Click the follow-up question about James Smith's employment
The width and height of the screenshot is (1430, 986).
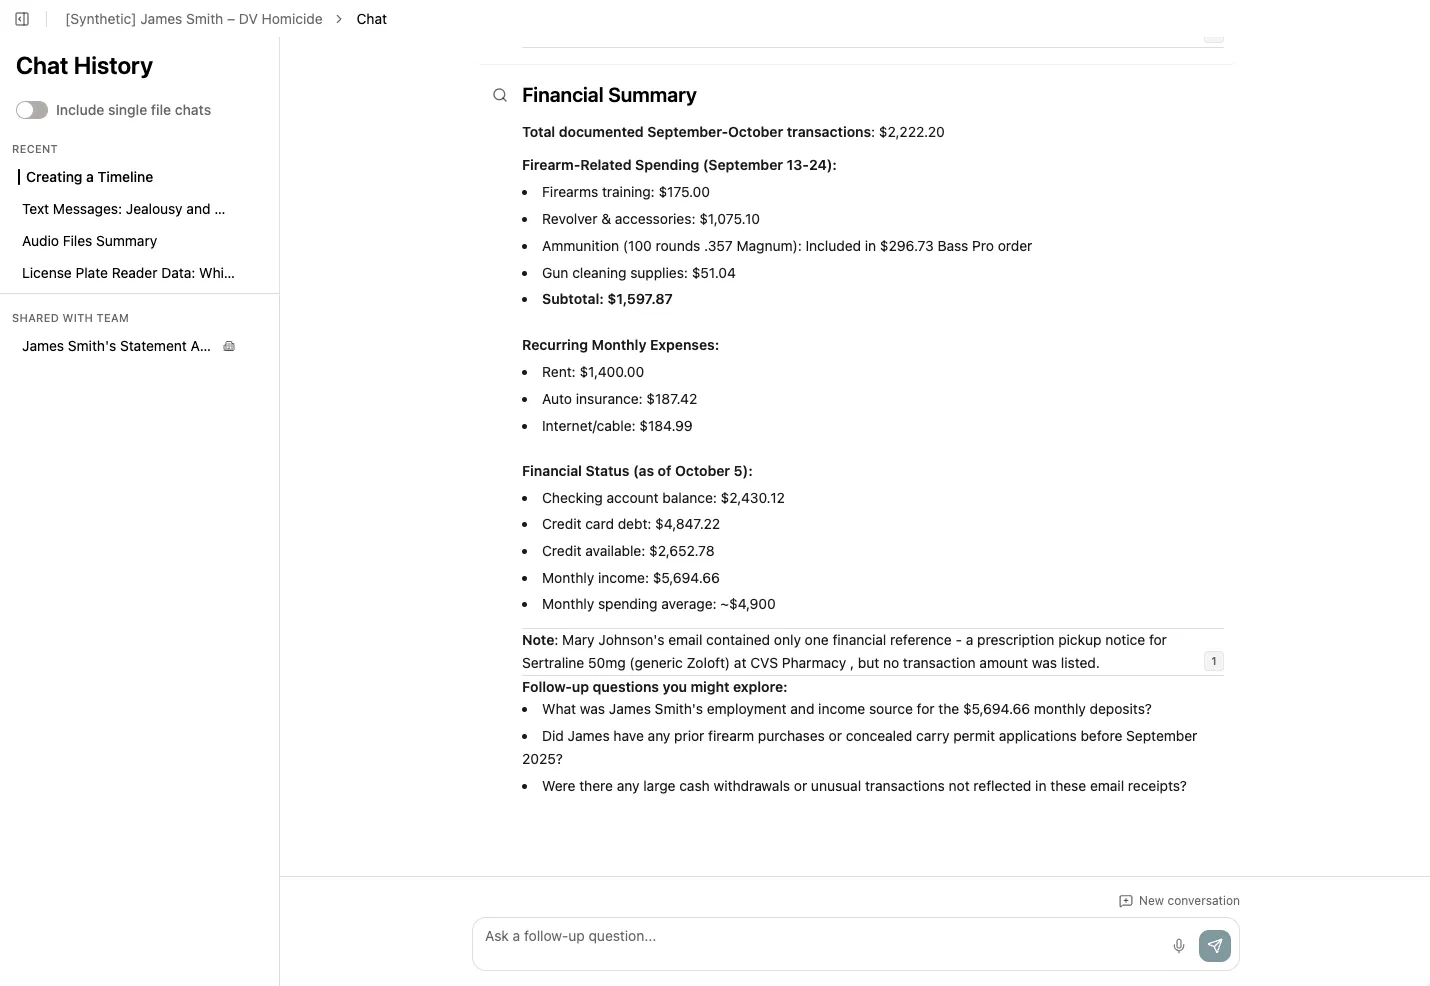pyautogui.click(x=846, y=709)
